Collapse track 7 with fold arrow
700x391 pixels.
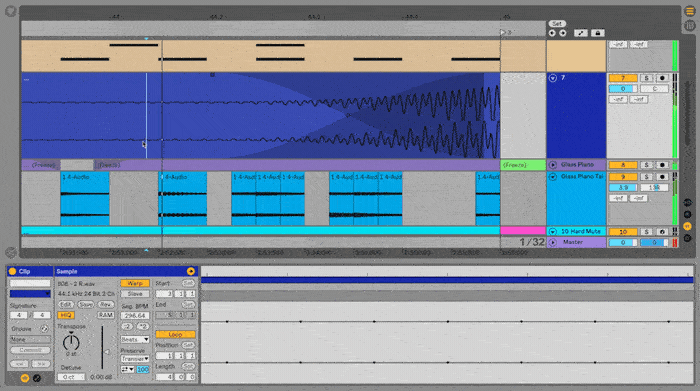click(553, 78)
